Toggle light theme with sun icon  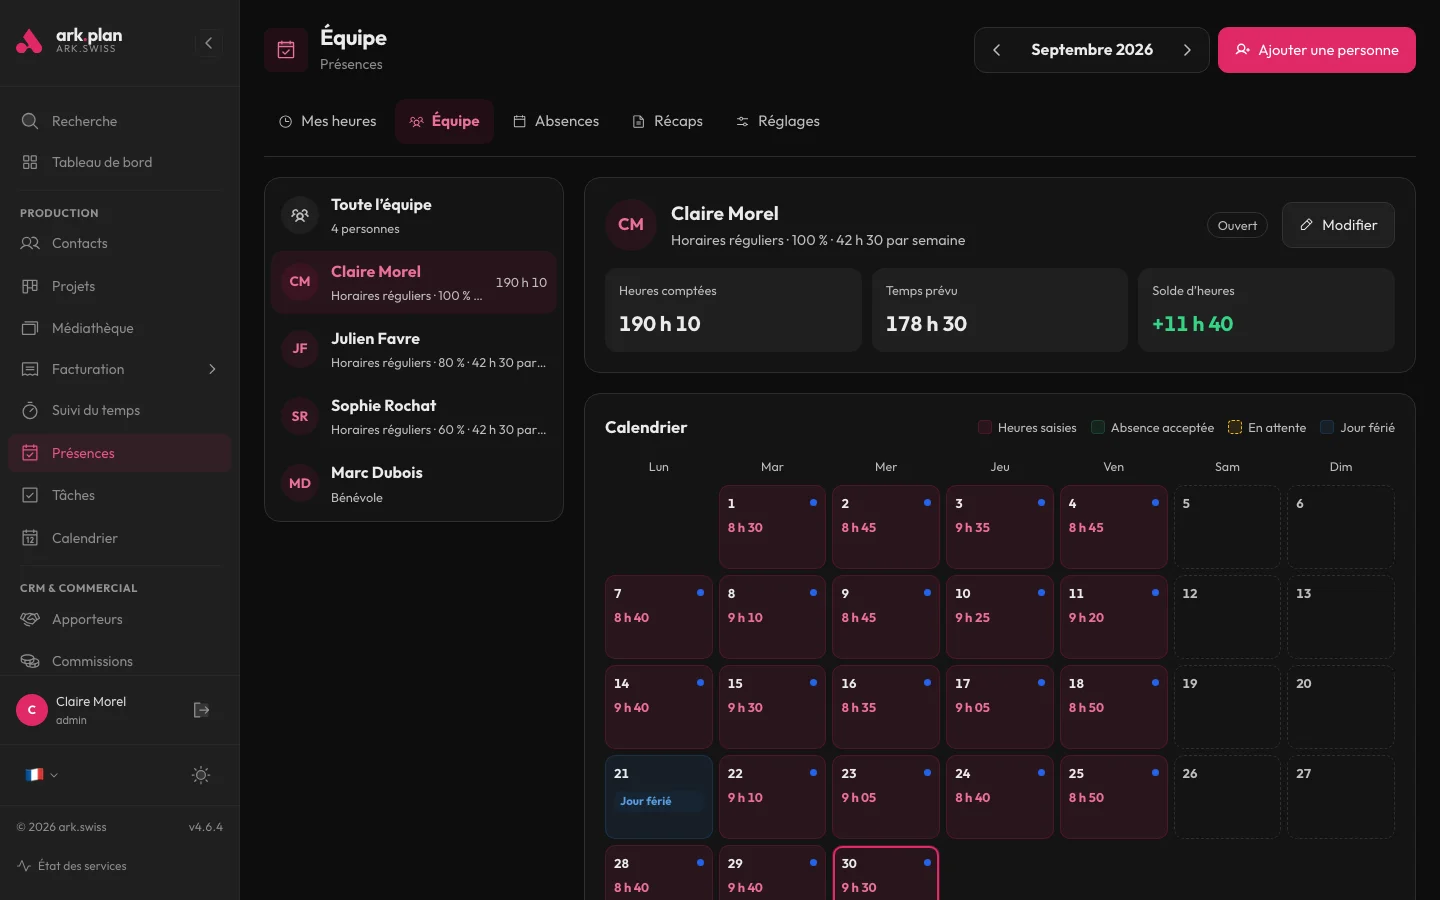[x=201, y=775]
